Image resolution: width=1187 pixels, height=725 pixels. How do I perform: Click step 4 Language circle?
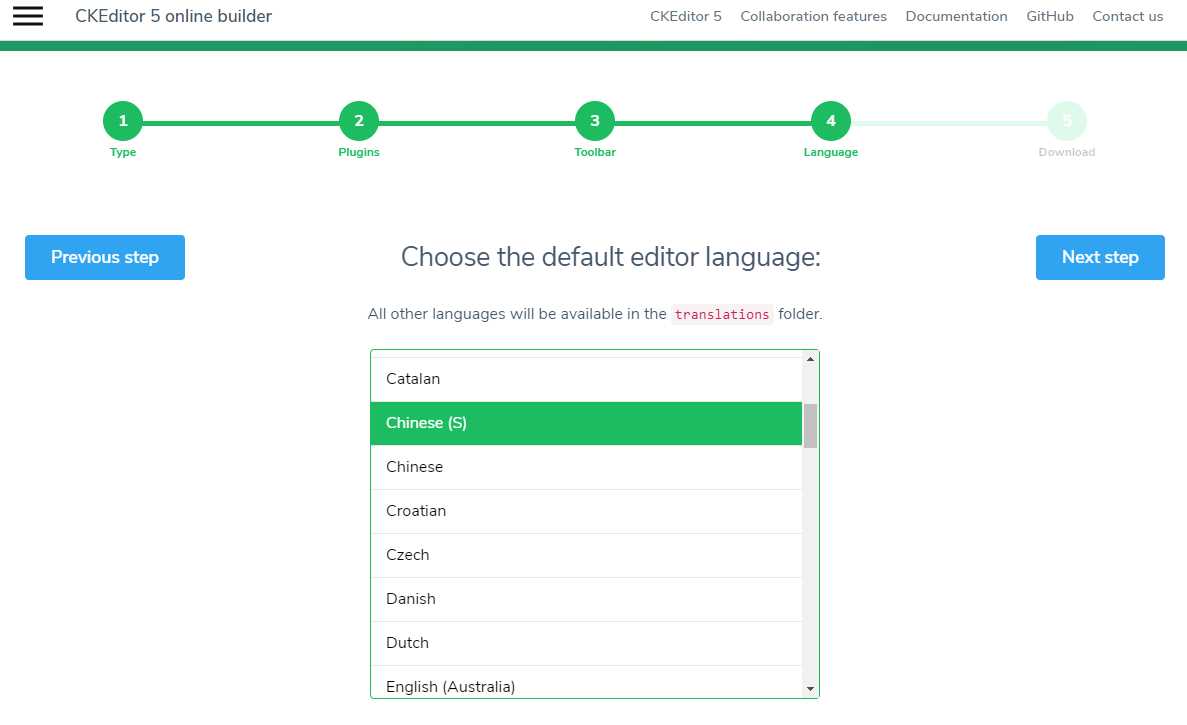[x=831, y=122]
